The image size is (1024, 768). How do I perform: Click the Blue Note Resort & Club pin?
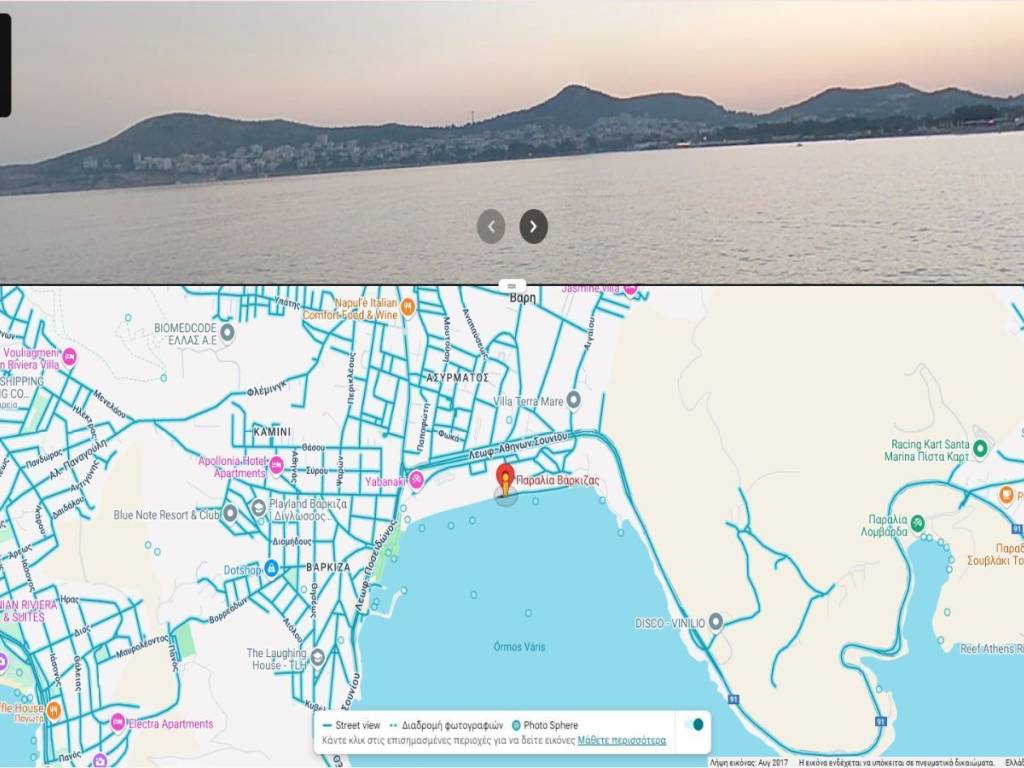point(230,514)
